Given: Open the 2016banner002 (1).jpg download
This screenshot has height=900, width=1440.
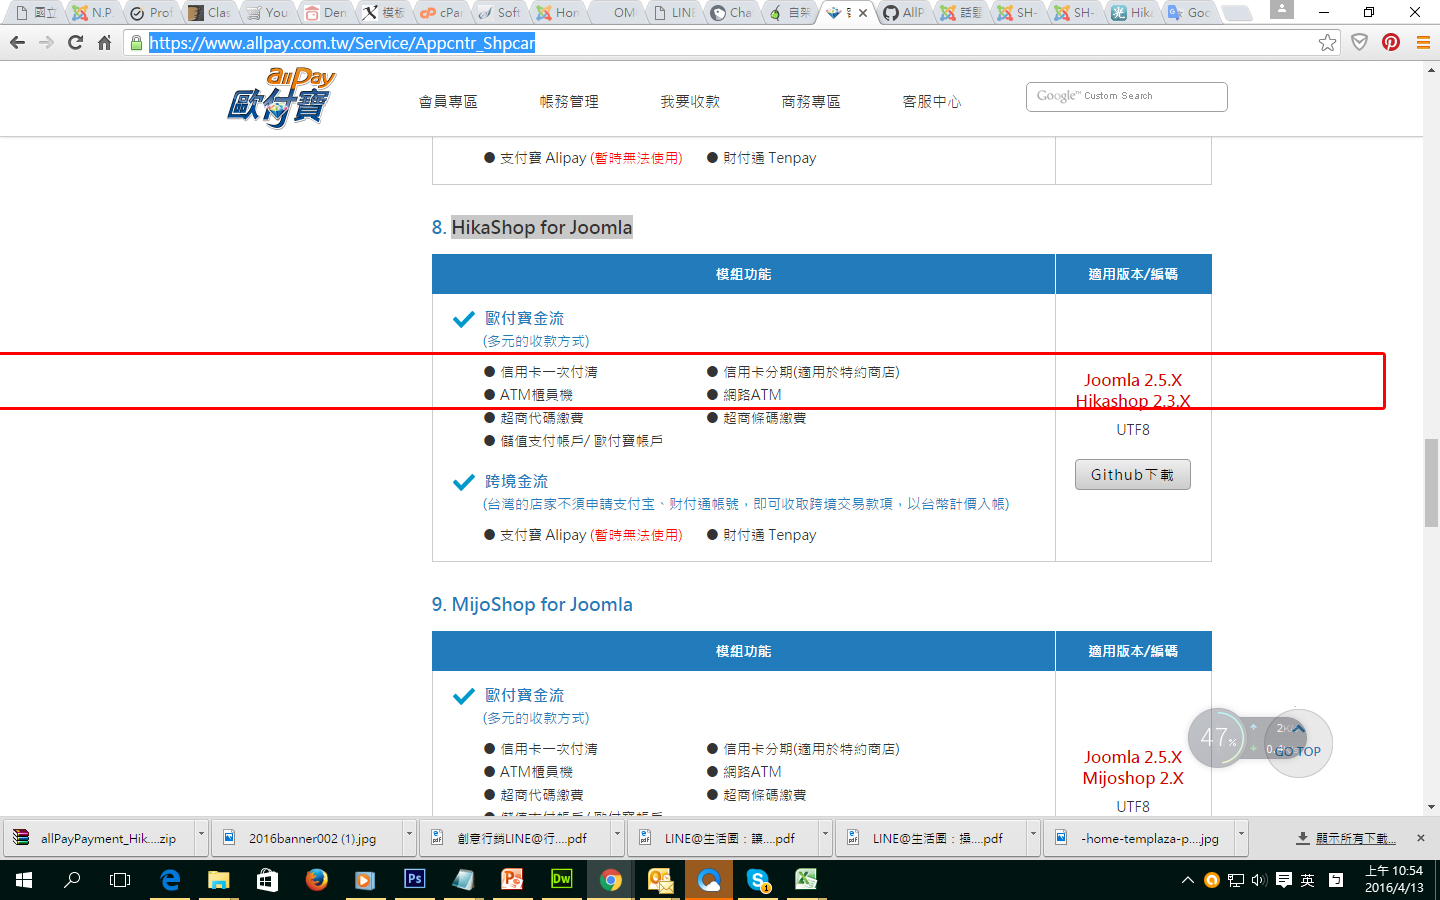Looking at the screenshot, I should (x=308, y=838).
